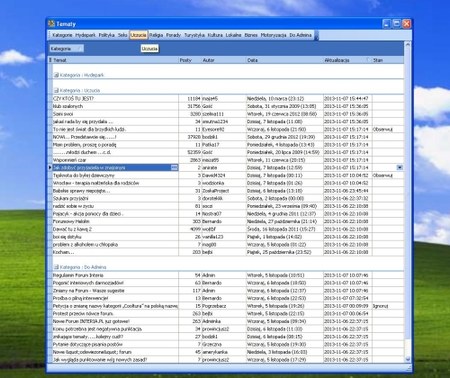Switch to the Turystyka category tab
Viewport: 450px width, 378px height.
pos(194,35)
